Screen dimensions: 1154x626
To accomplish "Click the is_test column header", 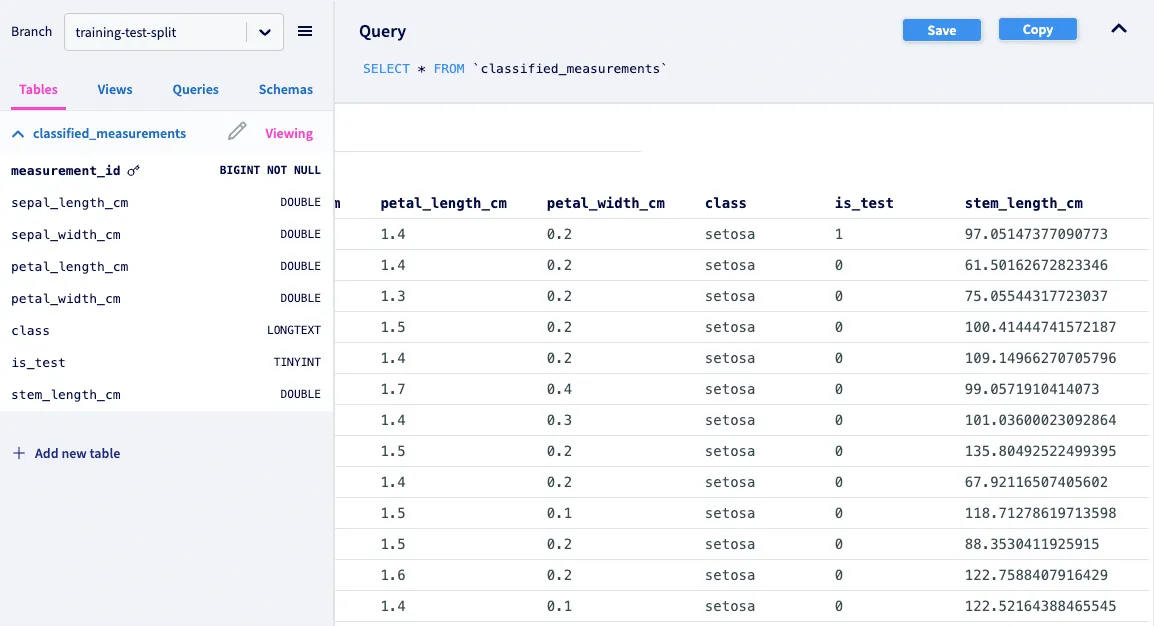I will 864,203.
